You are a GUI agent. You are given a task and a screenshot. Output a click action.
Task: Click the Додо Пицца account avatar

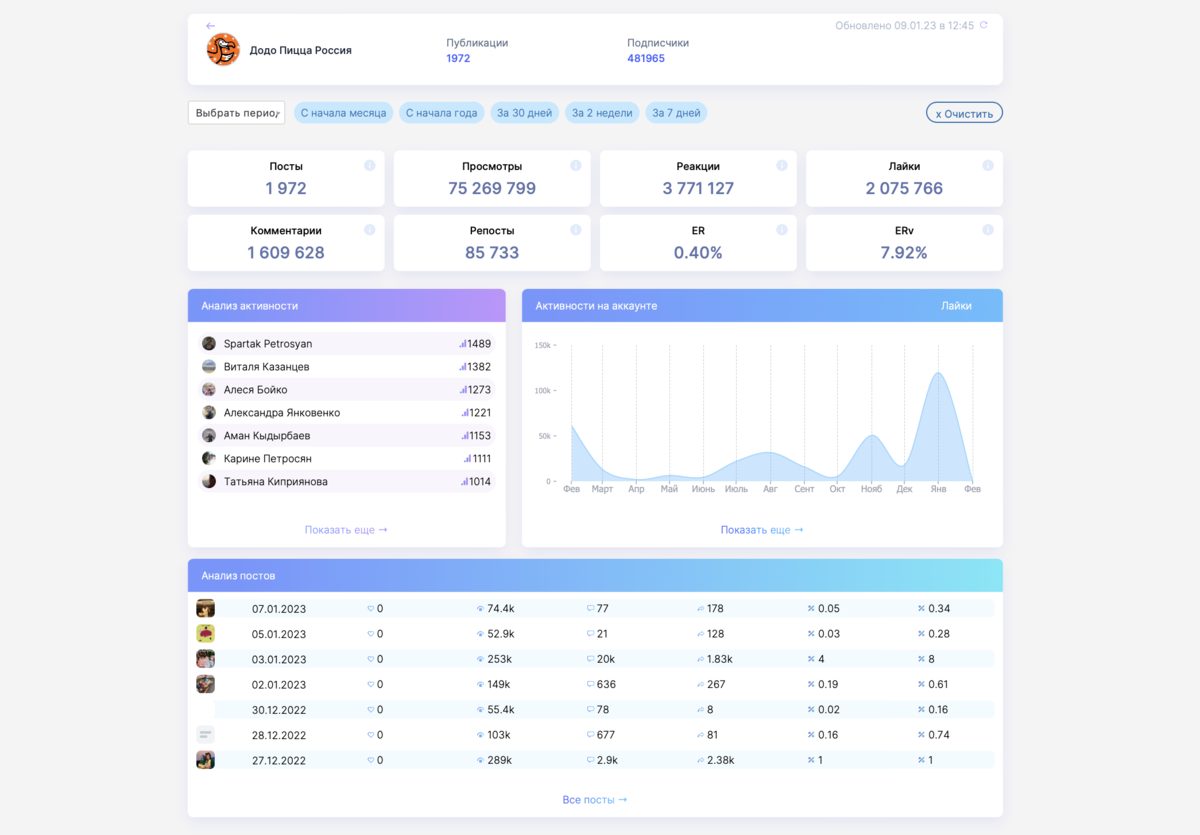(x=223, y=49)
